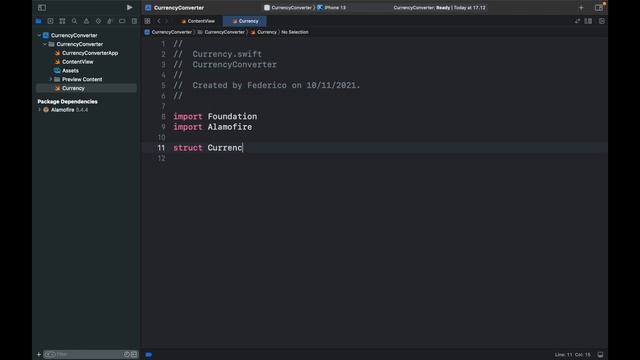Click the Created by Federico comment
This screenshot has width=640, height=360.
tap(267, 85)
